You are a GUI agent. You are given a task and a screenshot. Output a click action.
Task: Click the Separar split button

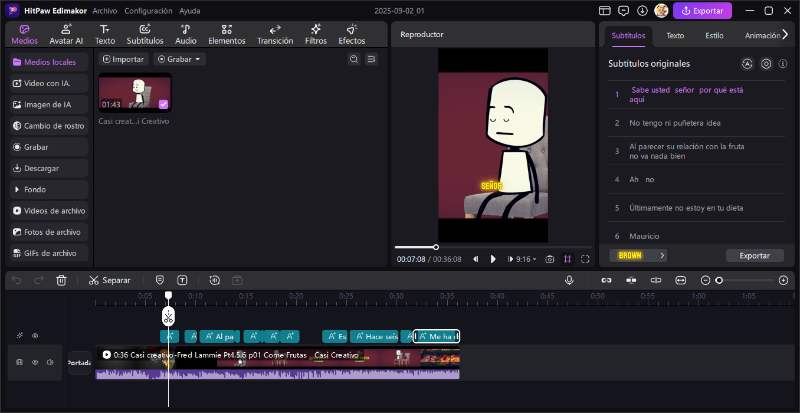click(109, 280)
